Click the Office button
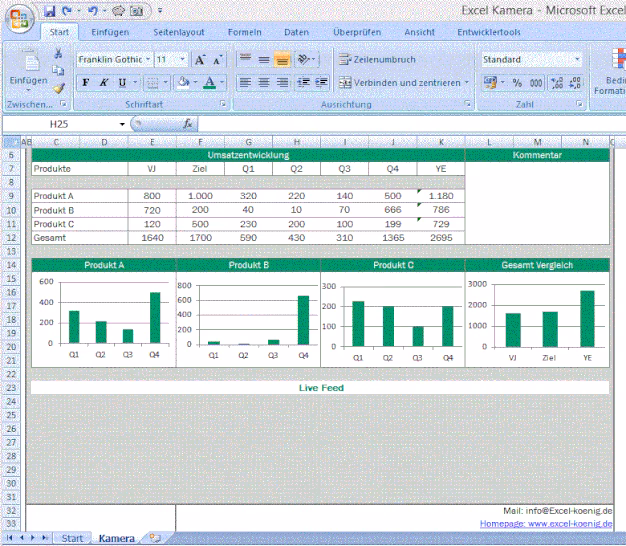 (x=19, y=19)
